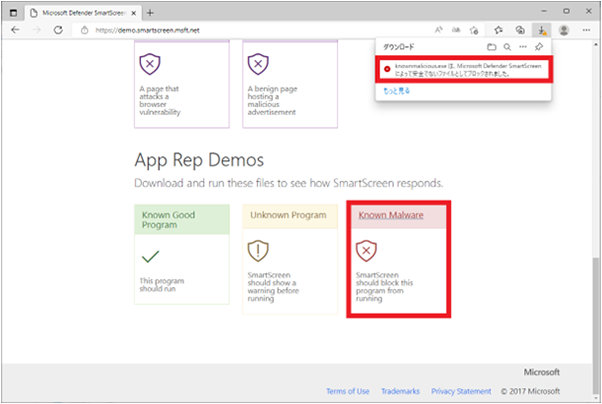Open the Collections toolbar icon
This screenshot has height=404, width=602.
(x=520, y=30)
